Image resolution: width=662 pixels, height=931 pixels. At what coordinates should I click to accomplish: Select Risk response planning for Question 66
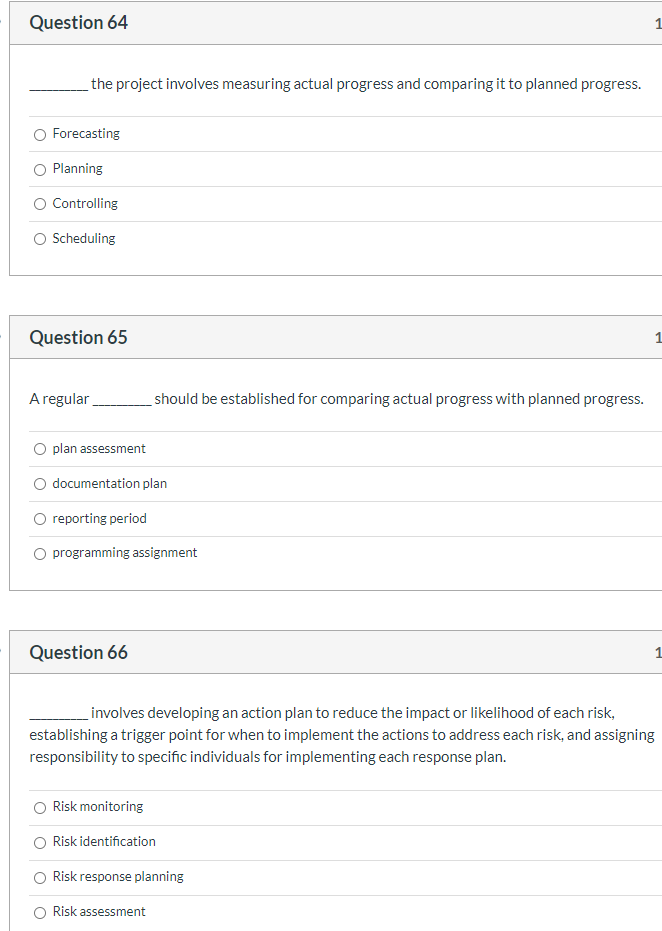pos(39,877)
